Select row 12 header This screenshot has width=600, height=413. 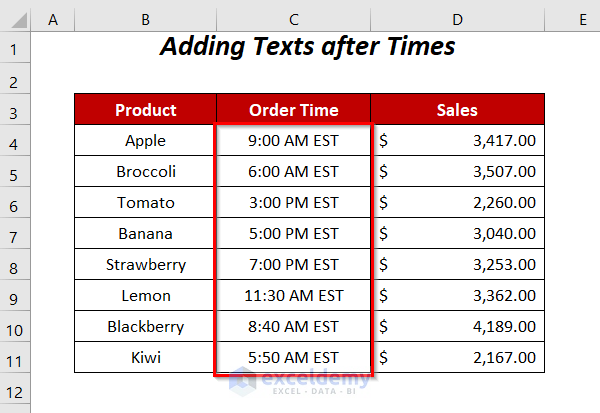(15, 390)
